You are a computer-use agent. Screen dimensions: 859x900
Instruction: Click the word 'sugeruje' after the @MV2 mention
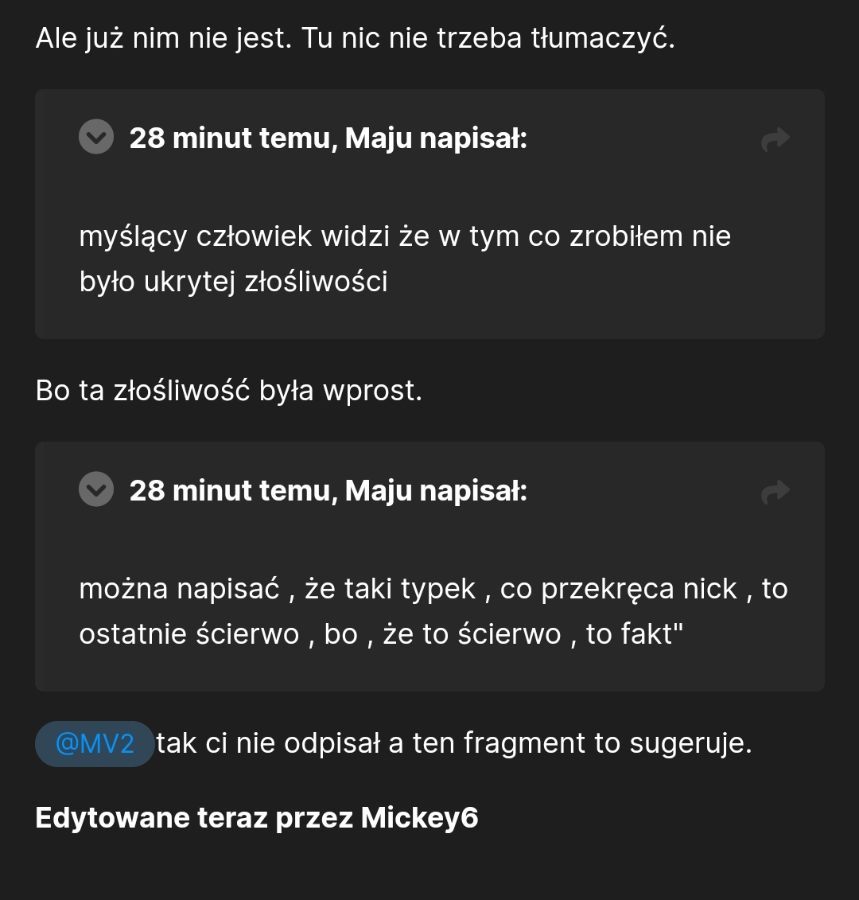click(x=691, y=743)
